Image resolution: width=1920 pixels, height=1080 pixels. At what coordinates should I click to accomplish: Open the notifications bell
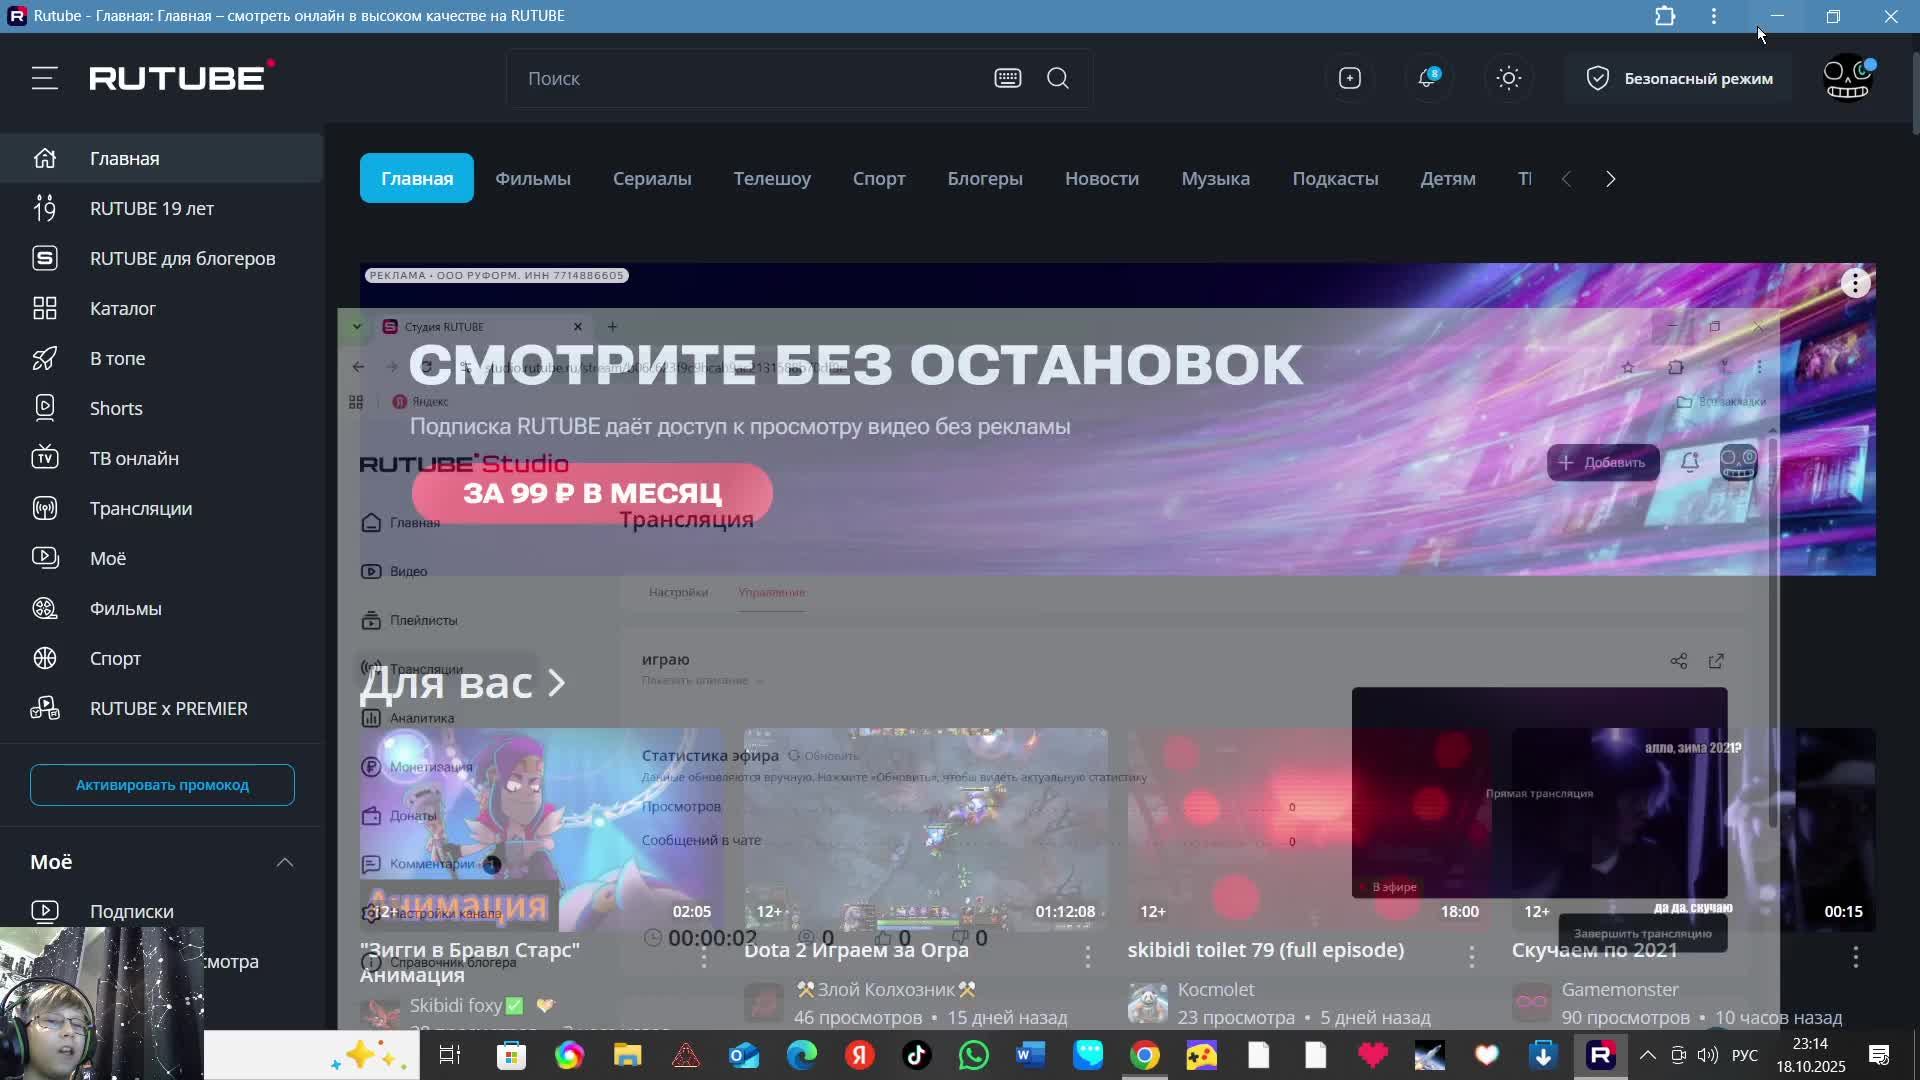tap(1427, 78)
